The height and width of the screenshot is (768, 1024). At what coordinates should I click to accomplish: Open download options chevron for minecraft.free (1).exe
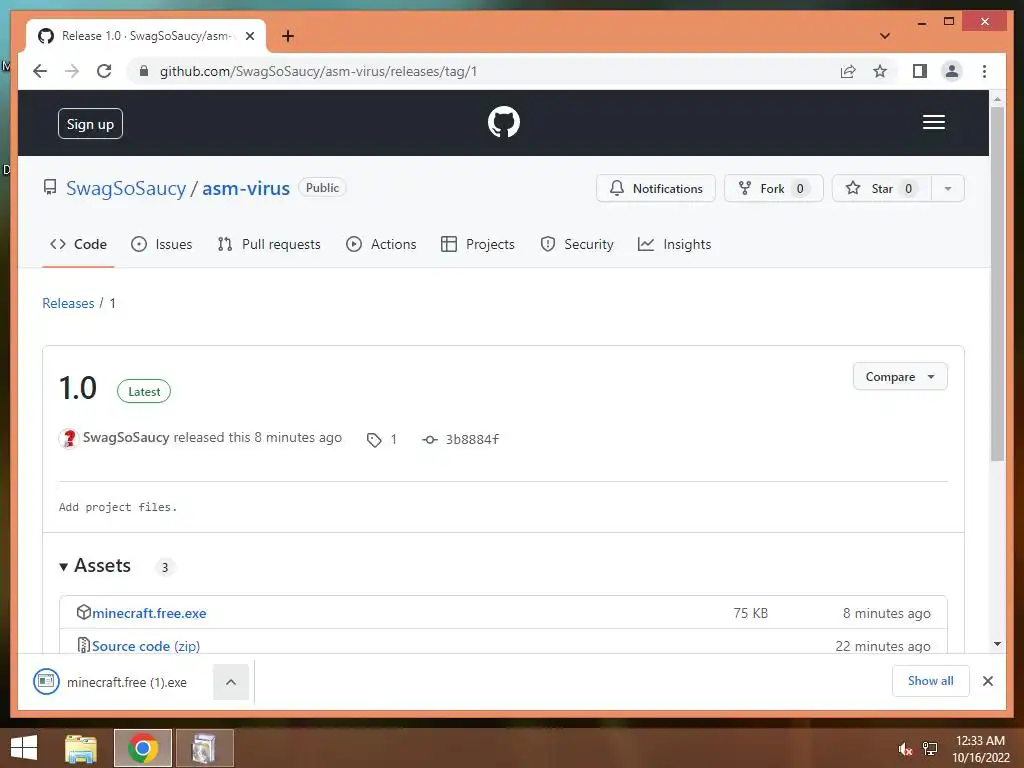click(231, 682)
